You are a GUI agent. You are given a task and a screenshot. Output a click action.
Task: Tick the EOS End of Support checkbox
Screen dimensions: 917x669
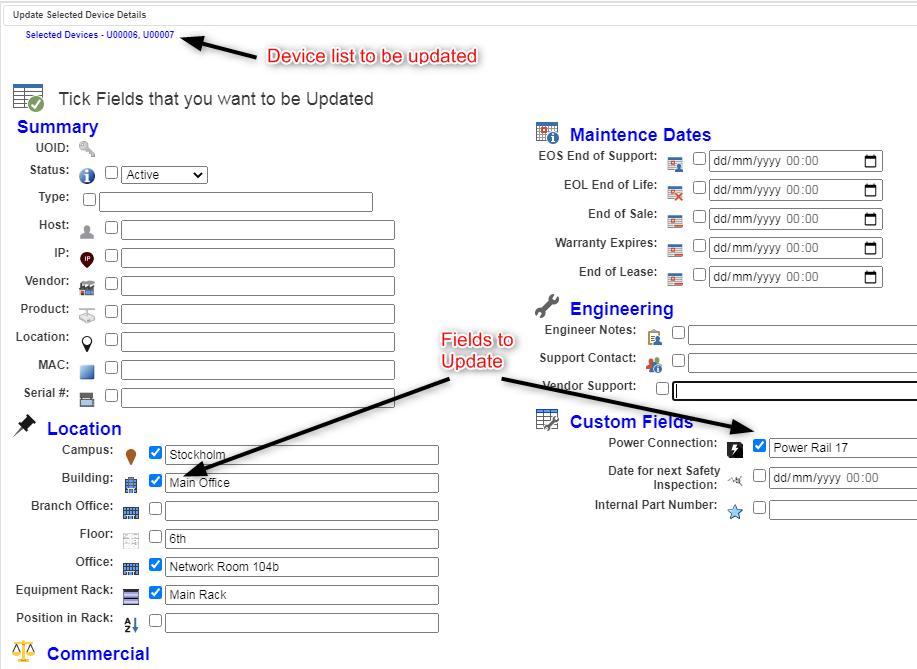pyautogui.click(x=699, y=158)
